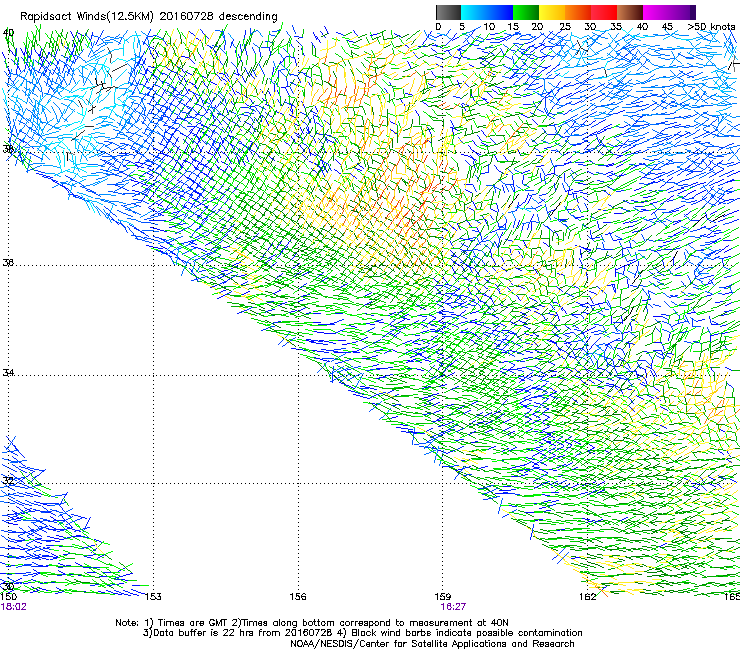Click the '32' latitude label

click(x=8, y=480)
